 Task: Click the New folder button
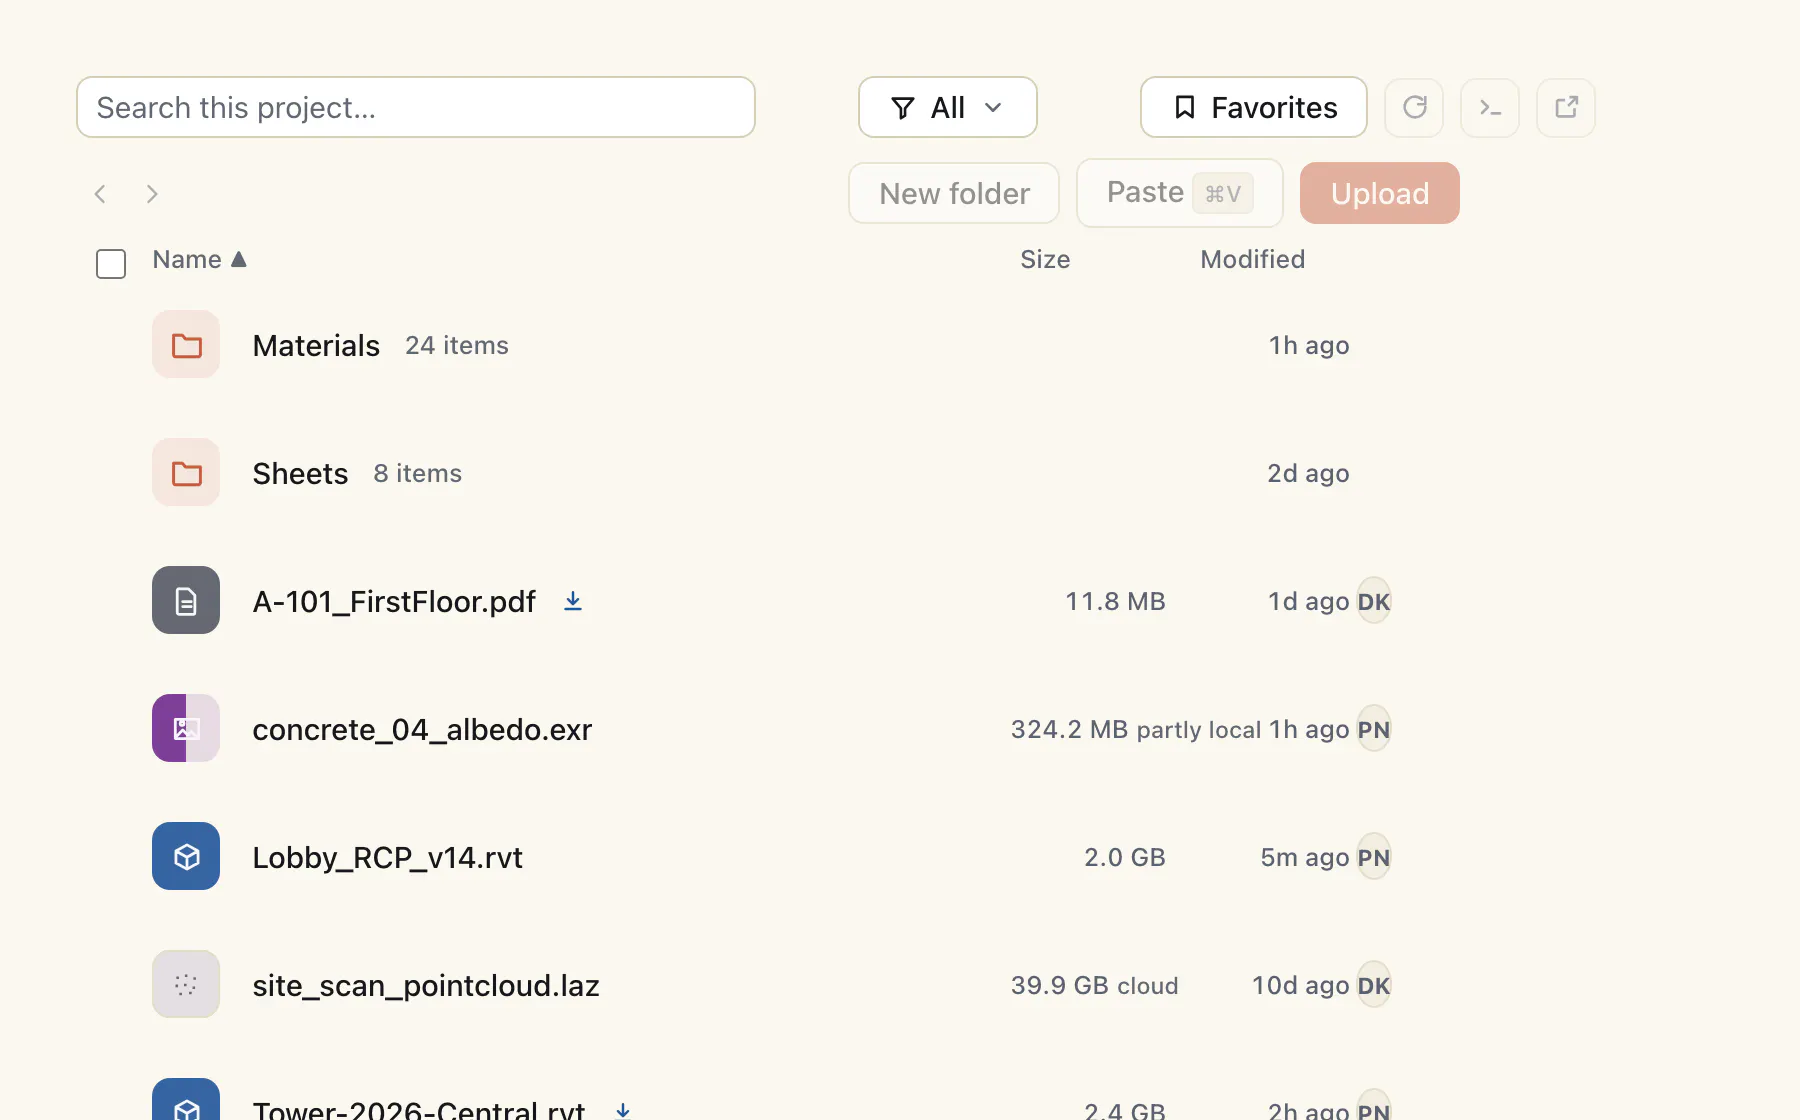click(x=954, y=193)
